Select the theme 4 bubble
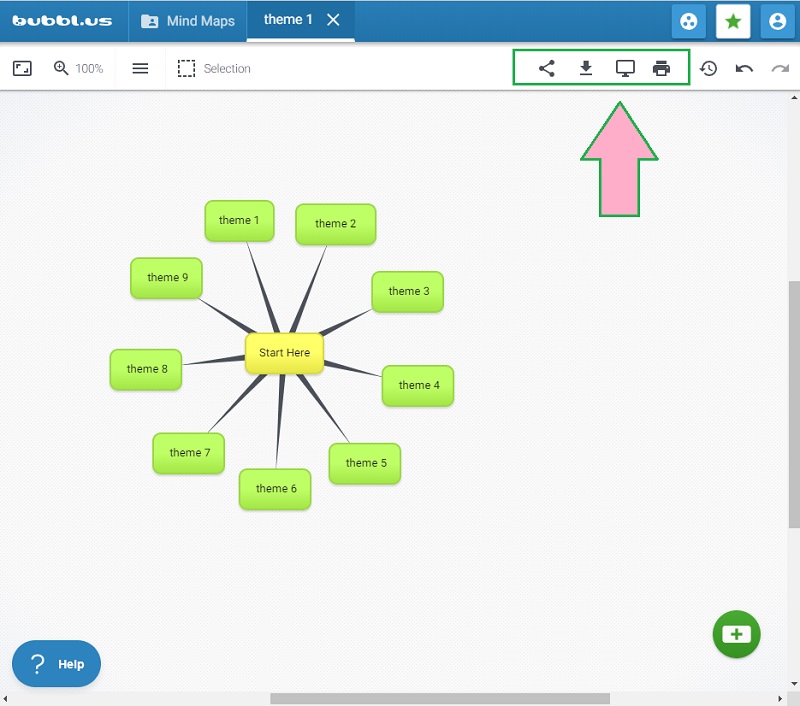This screenshot has height=706, width=800. point(418,386)
